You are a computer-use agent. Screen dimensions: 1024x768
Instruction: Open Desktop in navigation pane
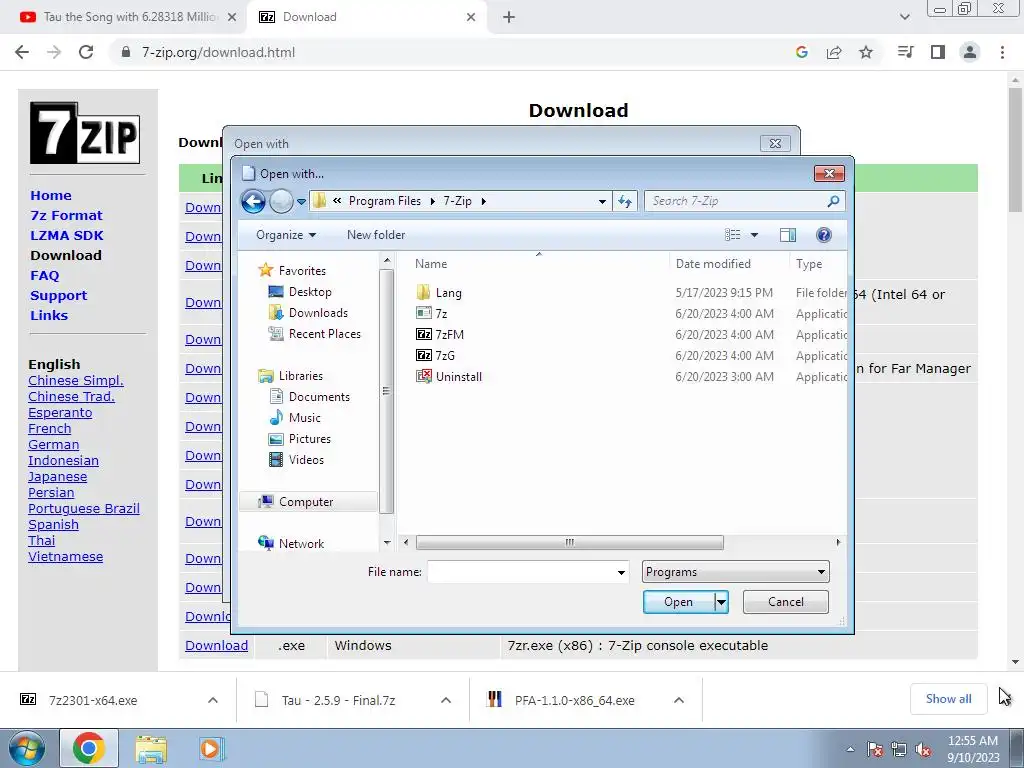click(x=310, y=291)
